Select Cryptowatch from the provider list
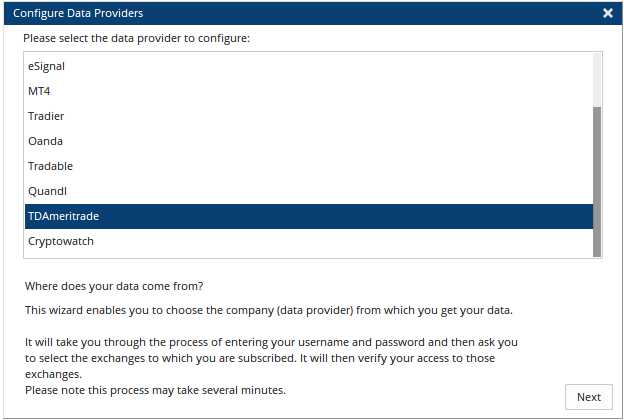The image size is (624, 420). (309, 241)
